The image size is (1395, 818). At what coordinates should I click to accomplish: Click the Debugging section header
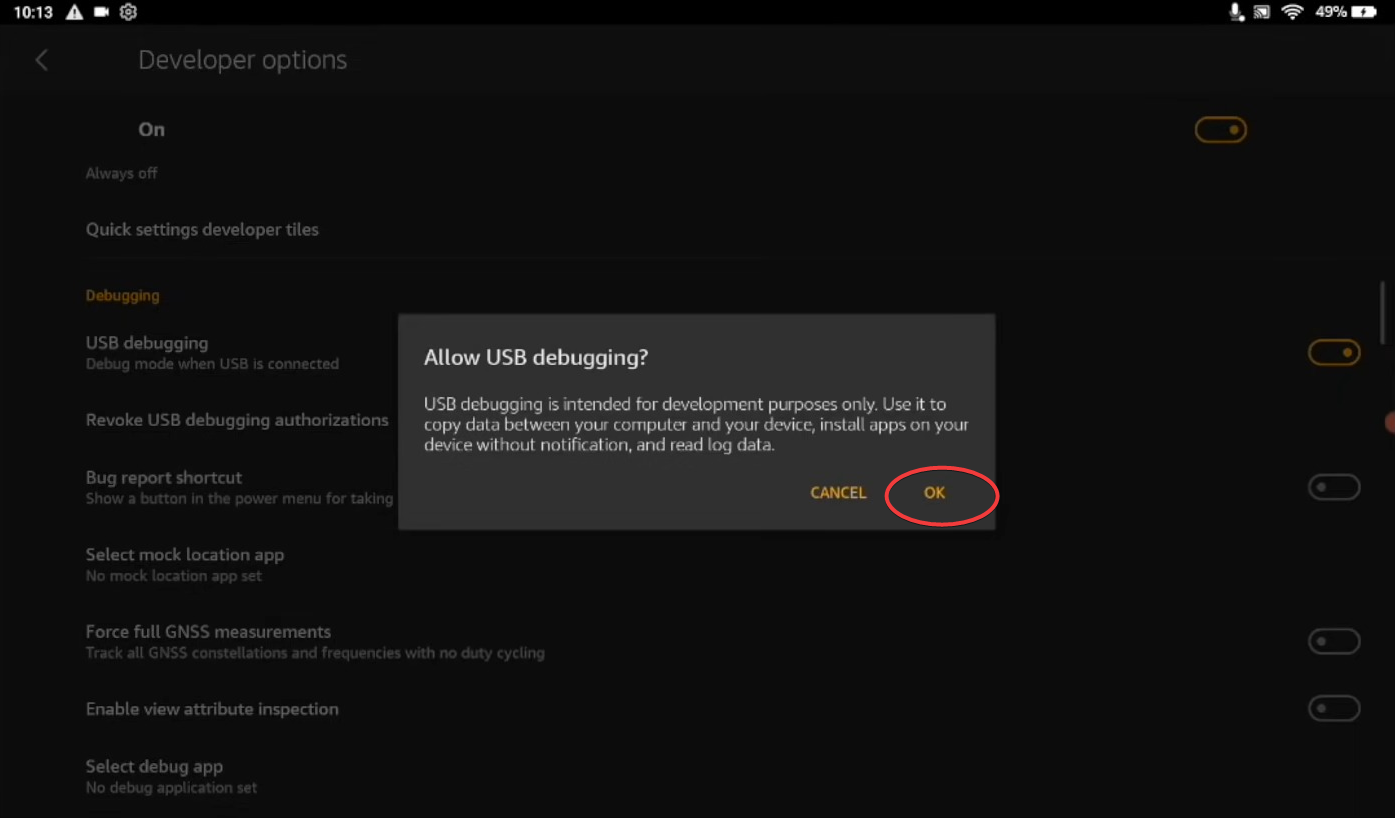(122, 296)
